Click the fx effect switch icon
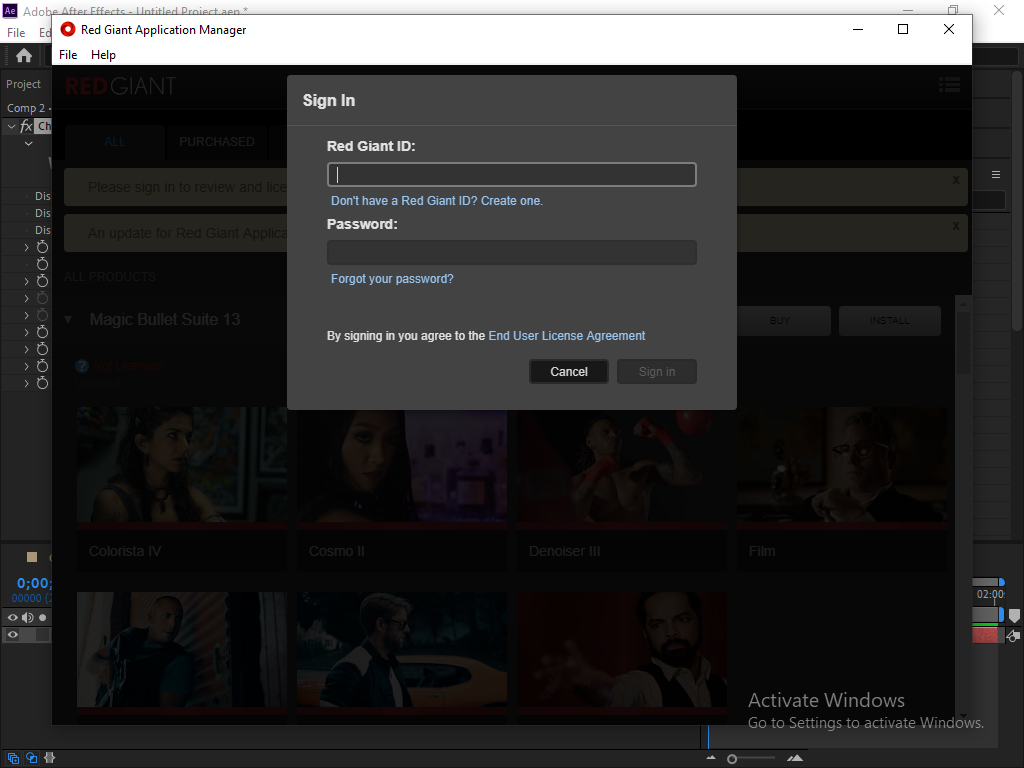 26,126
